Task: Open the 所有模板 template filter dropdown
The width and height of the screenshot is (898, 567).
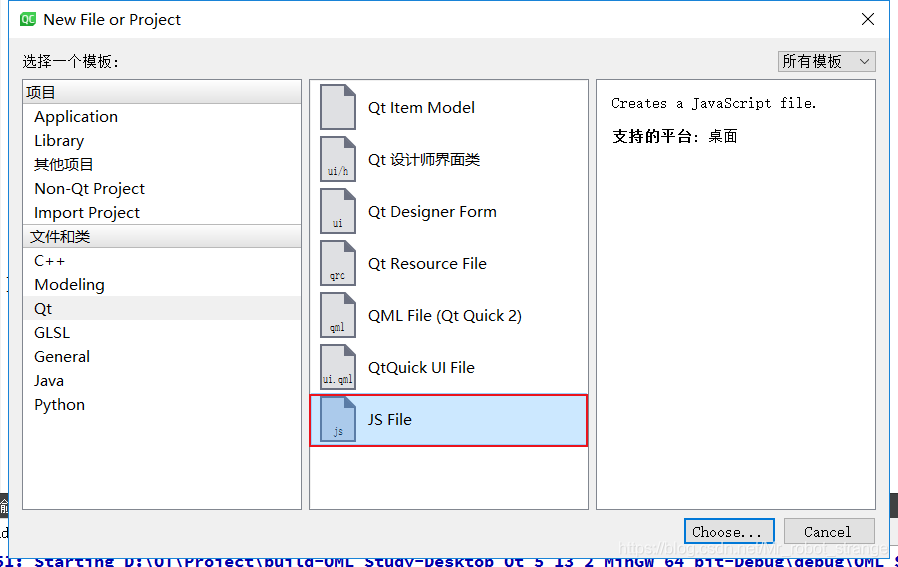Action: 826,61
